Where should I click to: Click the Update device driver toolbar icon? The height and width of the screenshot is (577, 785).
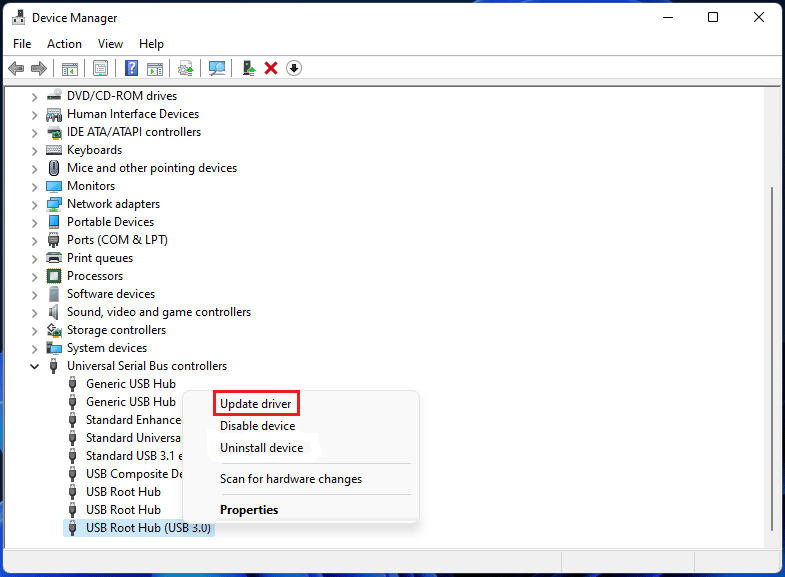tap(186, 68)
